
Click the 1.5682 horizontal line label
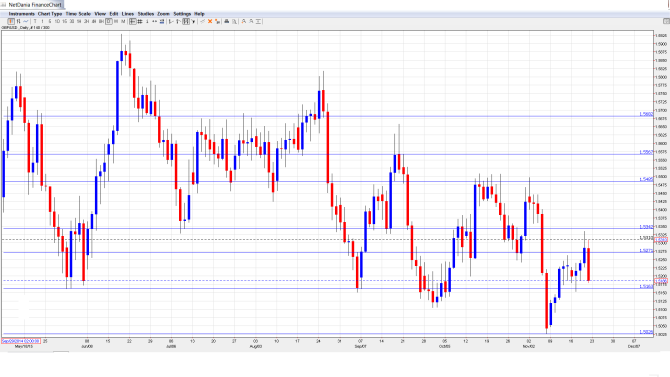point(646,114)
